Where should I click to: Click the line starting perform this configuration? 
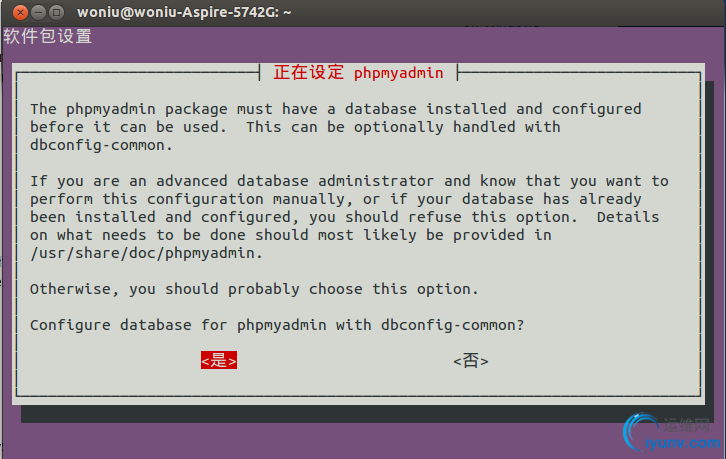[336, 199]
